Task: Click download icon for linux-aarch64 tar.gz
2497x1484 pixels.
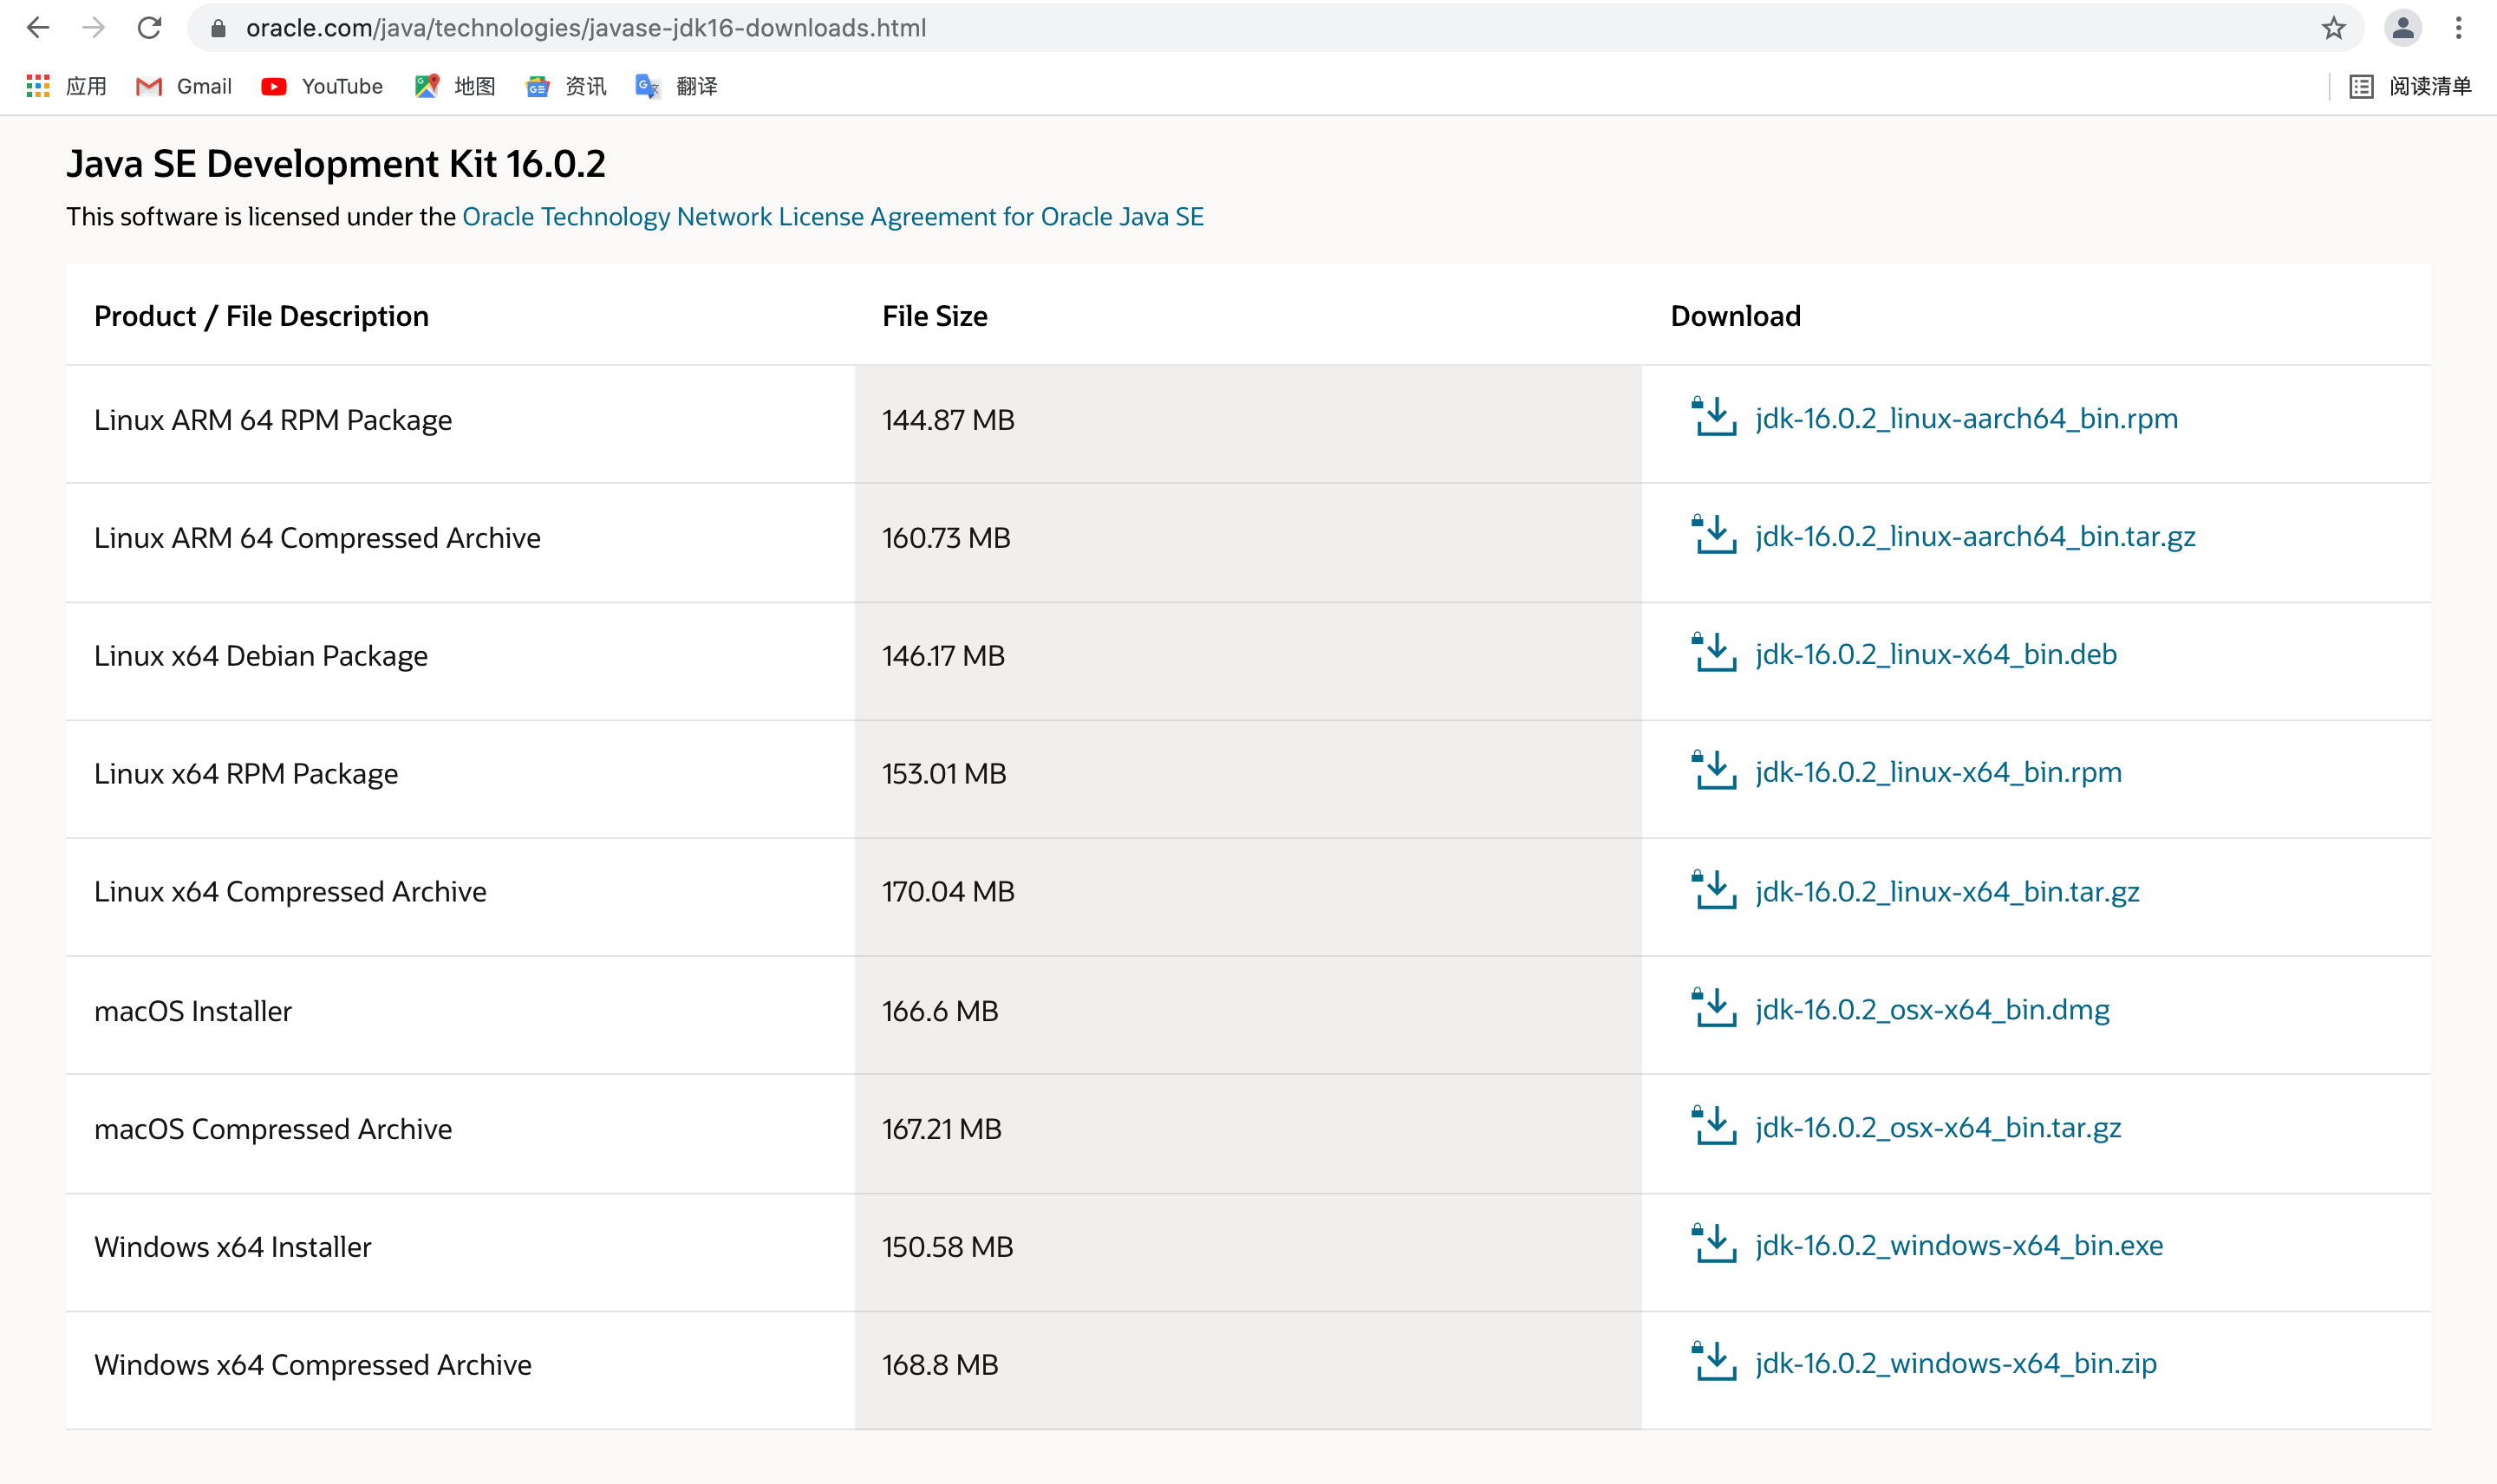Action: pos(1714,535)
